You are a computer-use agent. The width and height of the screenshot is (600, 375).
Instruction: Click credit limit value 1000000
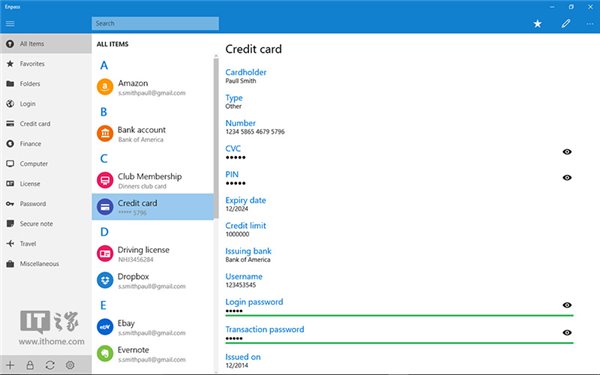[x=237, y=234]
